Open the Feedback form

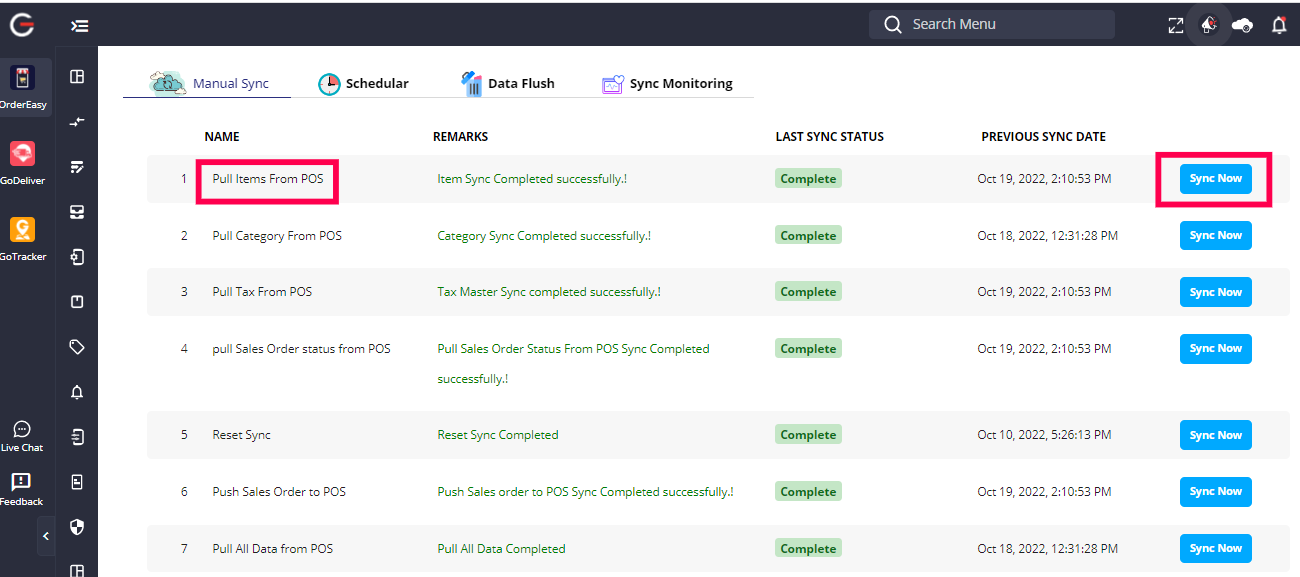(x=21, y=489)
